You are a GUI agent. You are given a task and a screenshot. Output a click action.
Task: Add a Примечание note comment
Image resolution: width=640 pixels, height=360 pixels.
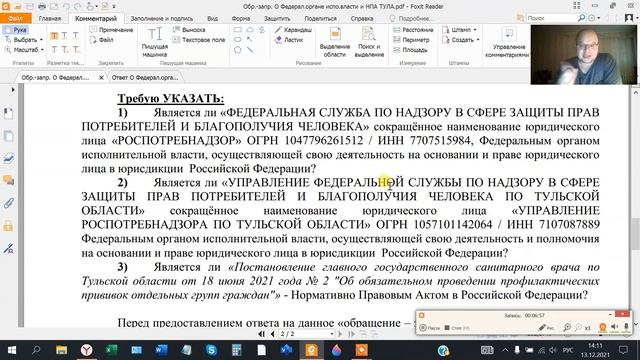pos(111,30)
